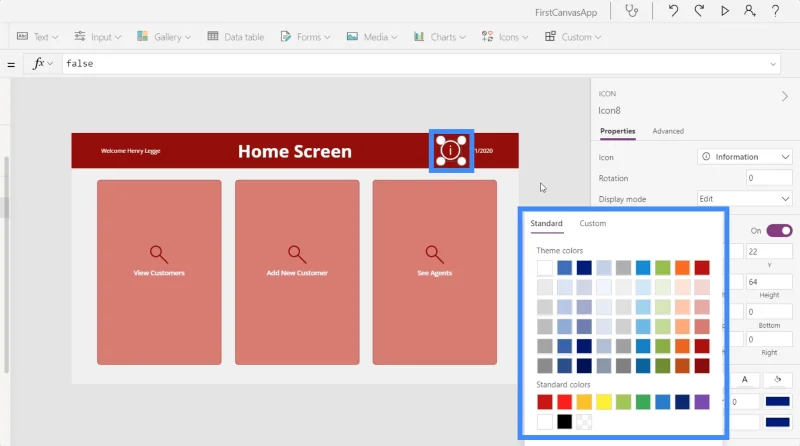Image resolution: width=800 pixels, height=446 pixels.
Task: Switch to the Advanced tab
Action: tap(668, 131)
